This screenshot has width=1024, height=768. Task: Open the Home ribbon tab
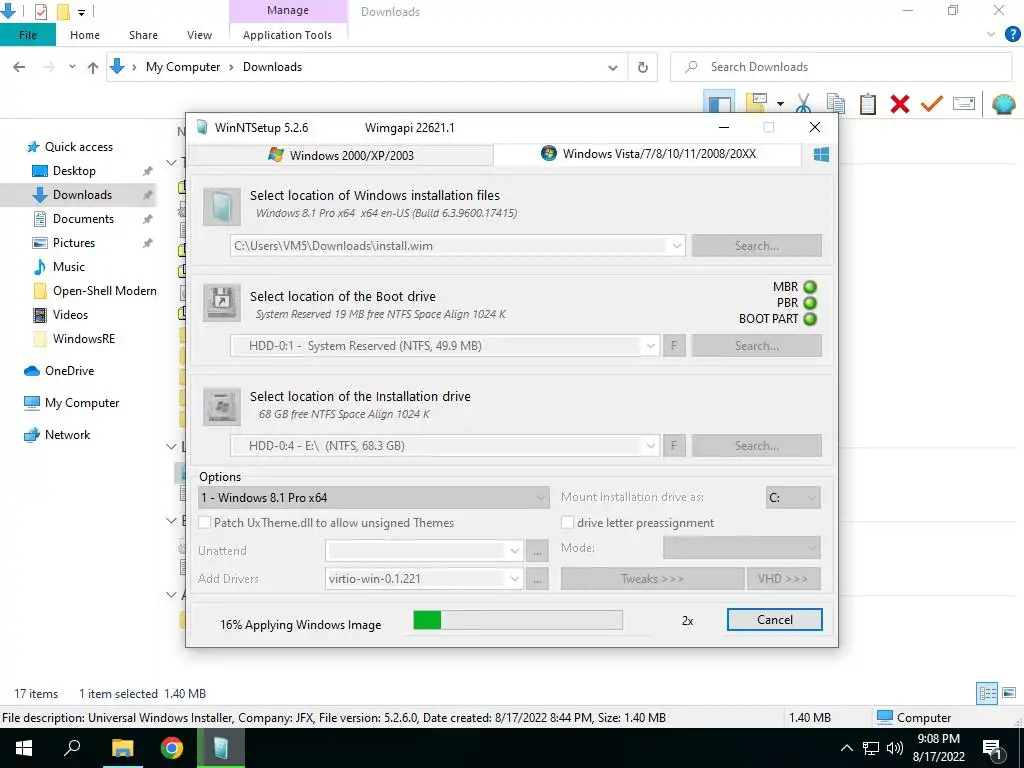[x=85, y=35]
